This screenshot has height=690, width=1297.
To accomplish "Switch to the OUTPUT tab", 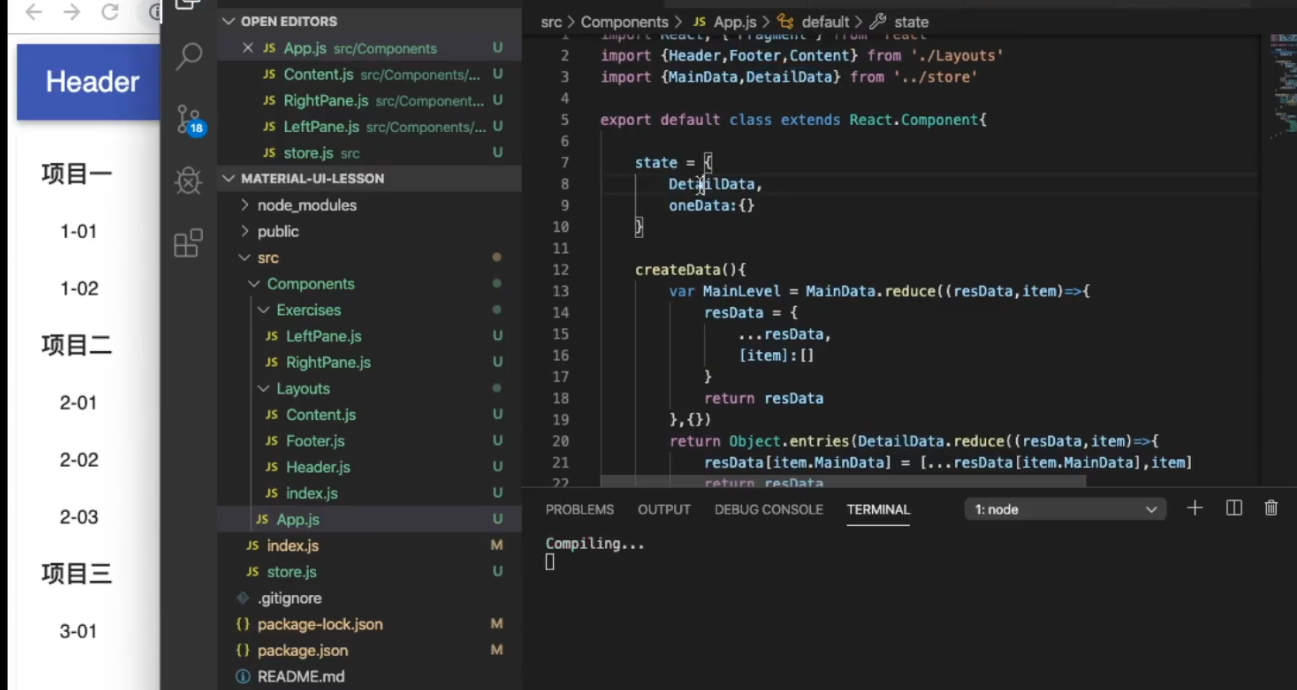I will (663, 509).
